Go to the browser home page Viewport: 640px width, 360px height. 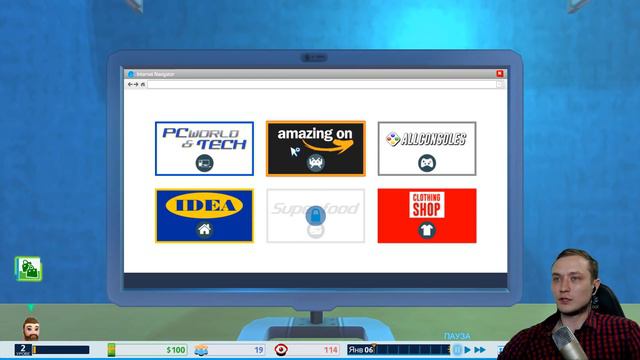point(142,84)
